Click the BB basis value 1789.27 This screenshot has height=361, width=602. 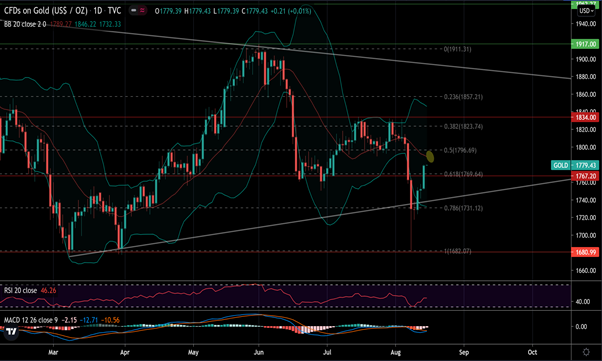60,24
